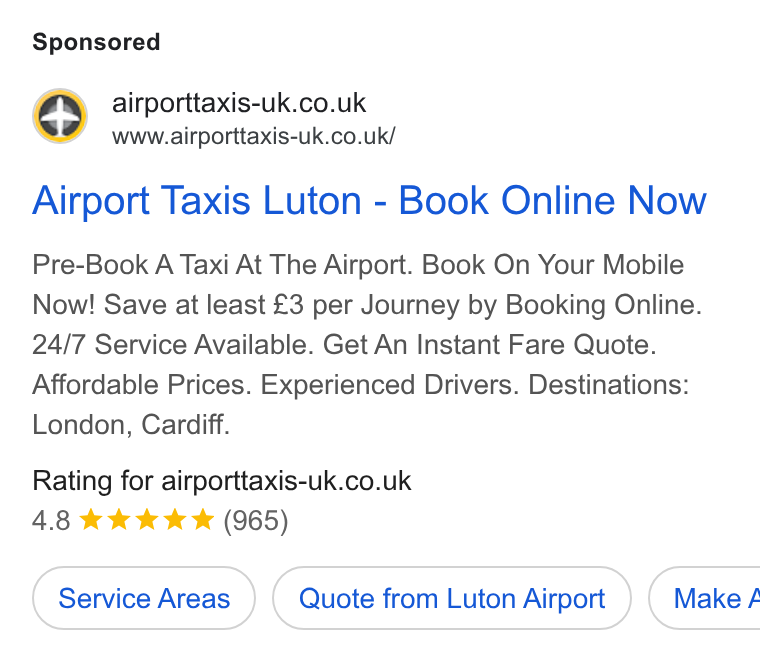Select the Service Areas chip

tap(144, 598)
